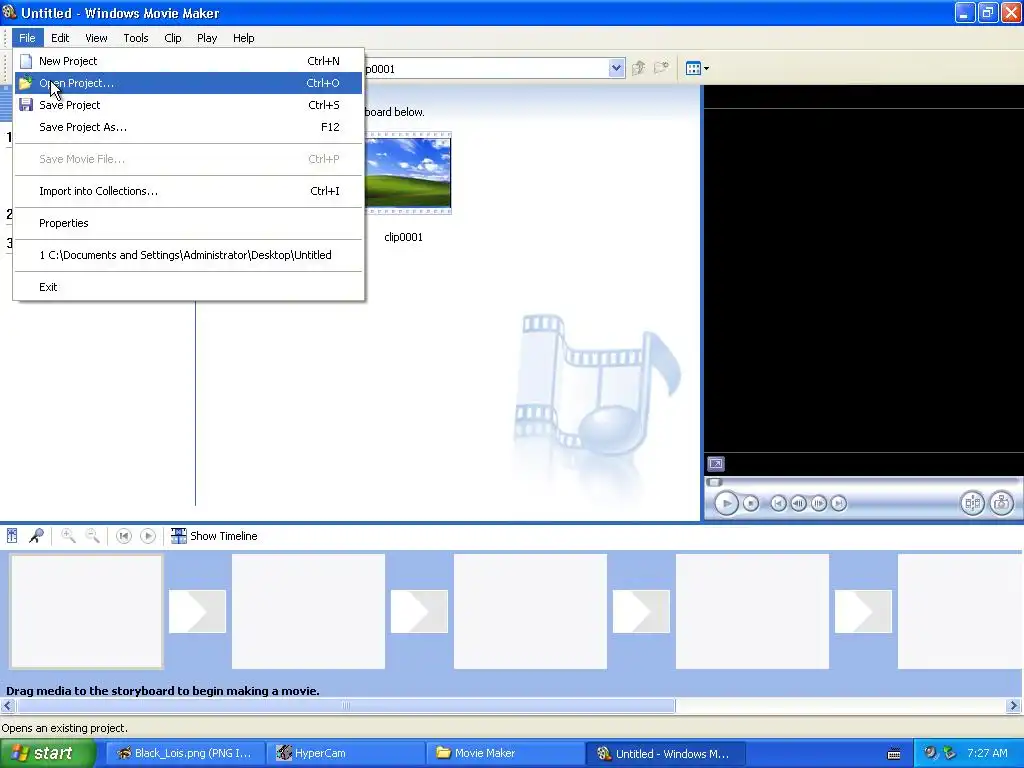Click the storyboard scroll left arrow
The image size is (1024, 768).
pyautogui.click(x=7, y=706)
